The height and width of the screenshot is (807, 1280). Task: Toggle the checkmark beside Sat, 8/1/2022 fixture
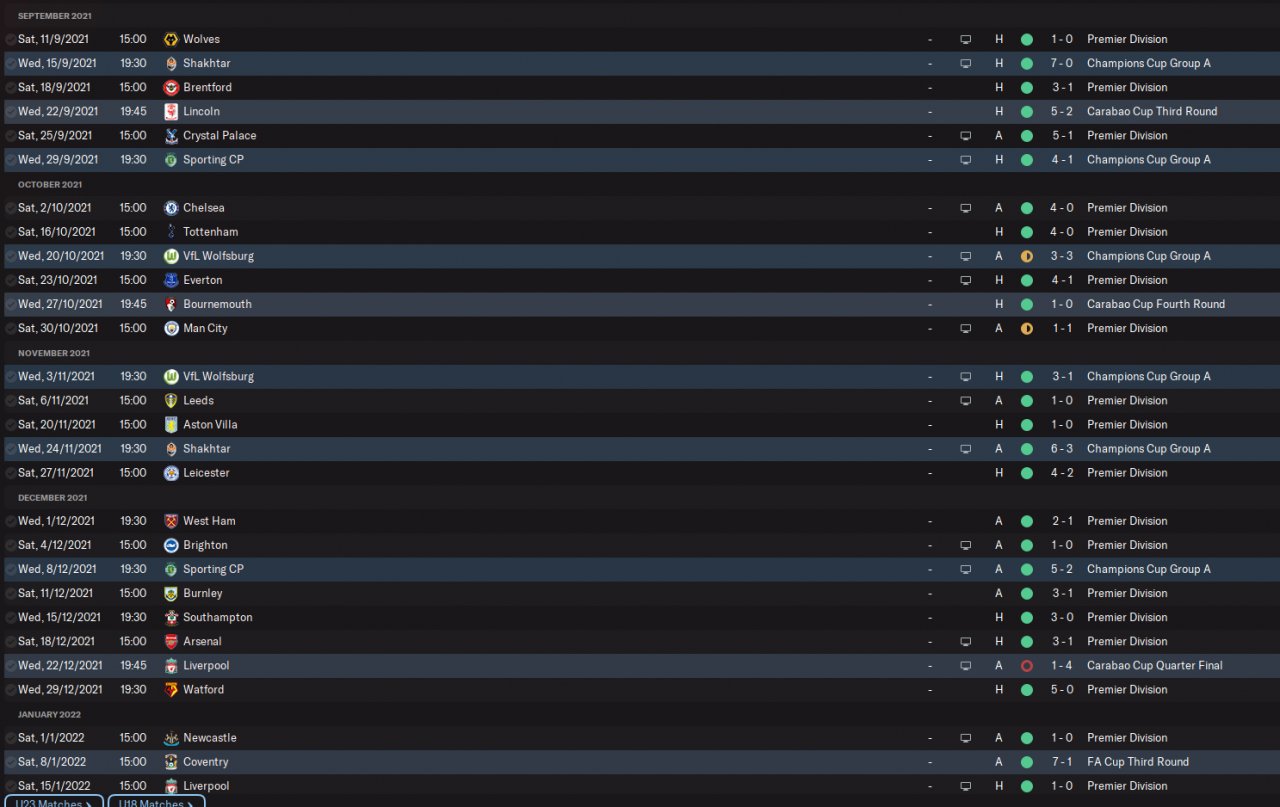(x=10, y=762)
